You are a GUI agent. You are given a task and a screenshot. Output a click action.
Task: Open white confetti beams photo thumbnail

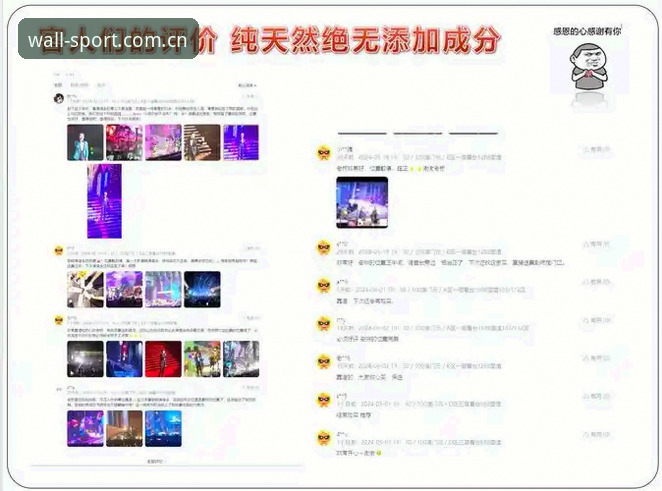tap(85, 289)
